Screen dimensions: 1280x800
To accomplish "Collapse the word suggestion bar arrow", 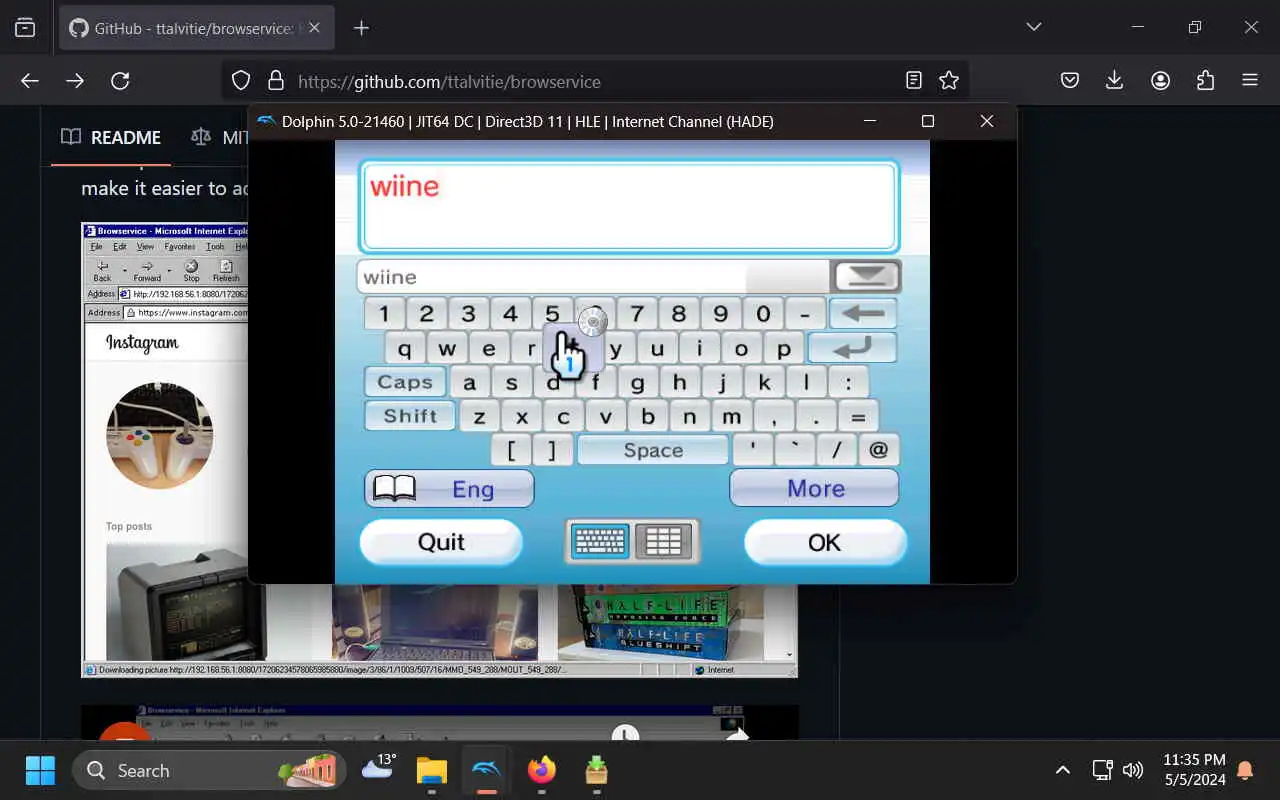I will tap(866, 276).
